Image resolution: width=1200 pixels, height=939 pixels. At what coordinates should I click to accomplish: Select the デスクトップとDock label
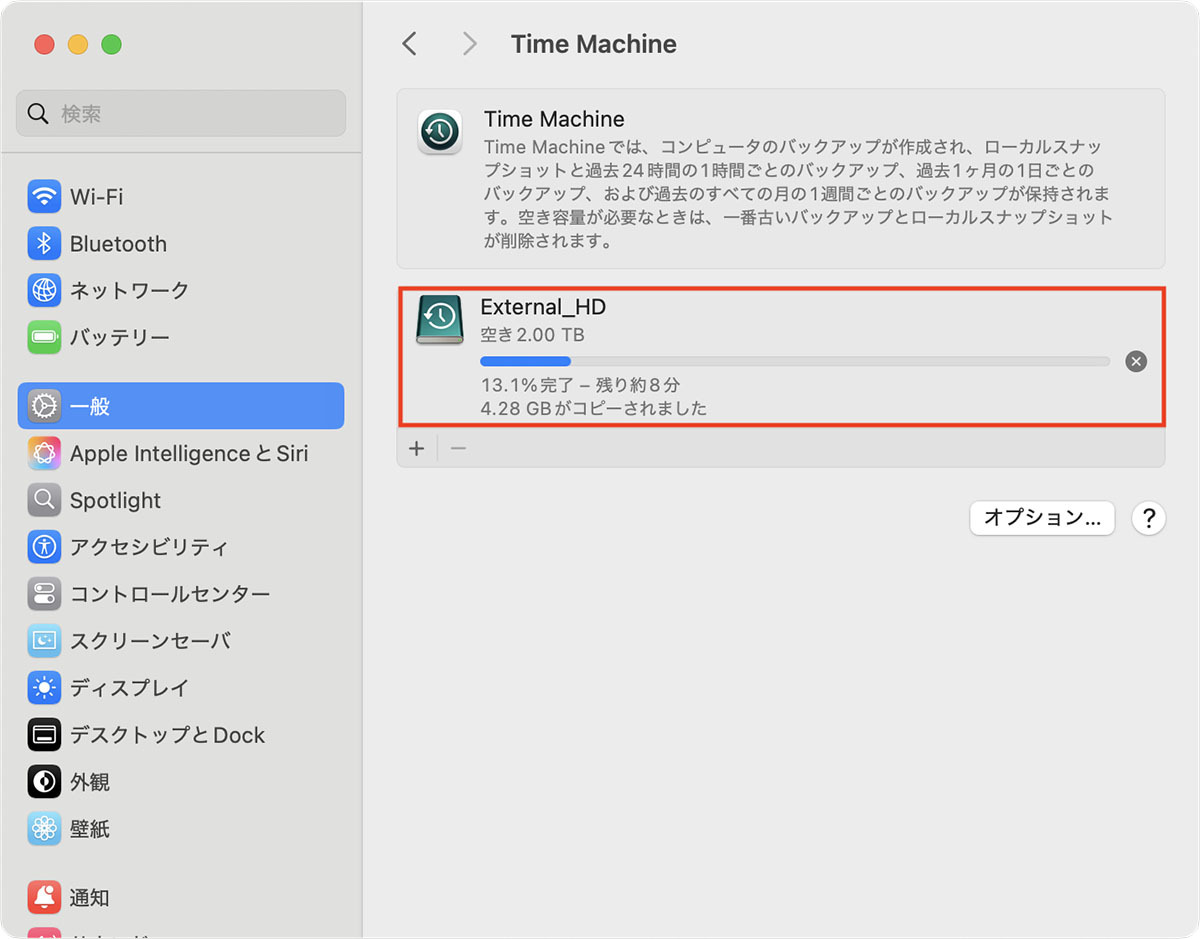click(x=167, y=736)
